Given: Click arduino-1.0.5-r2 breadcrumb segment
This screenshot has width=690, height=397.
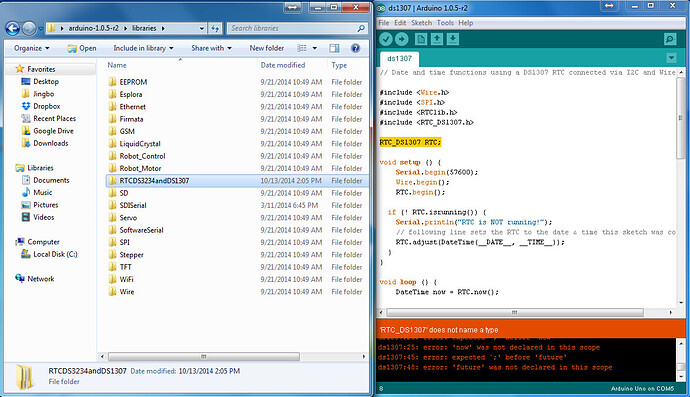Looking at the screenshot, I should [93, 28].
